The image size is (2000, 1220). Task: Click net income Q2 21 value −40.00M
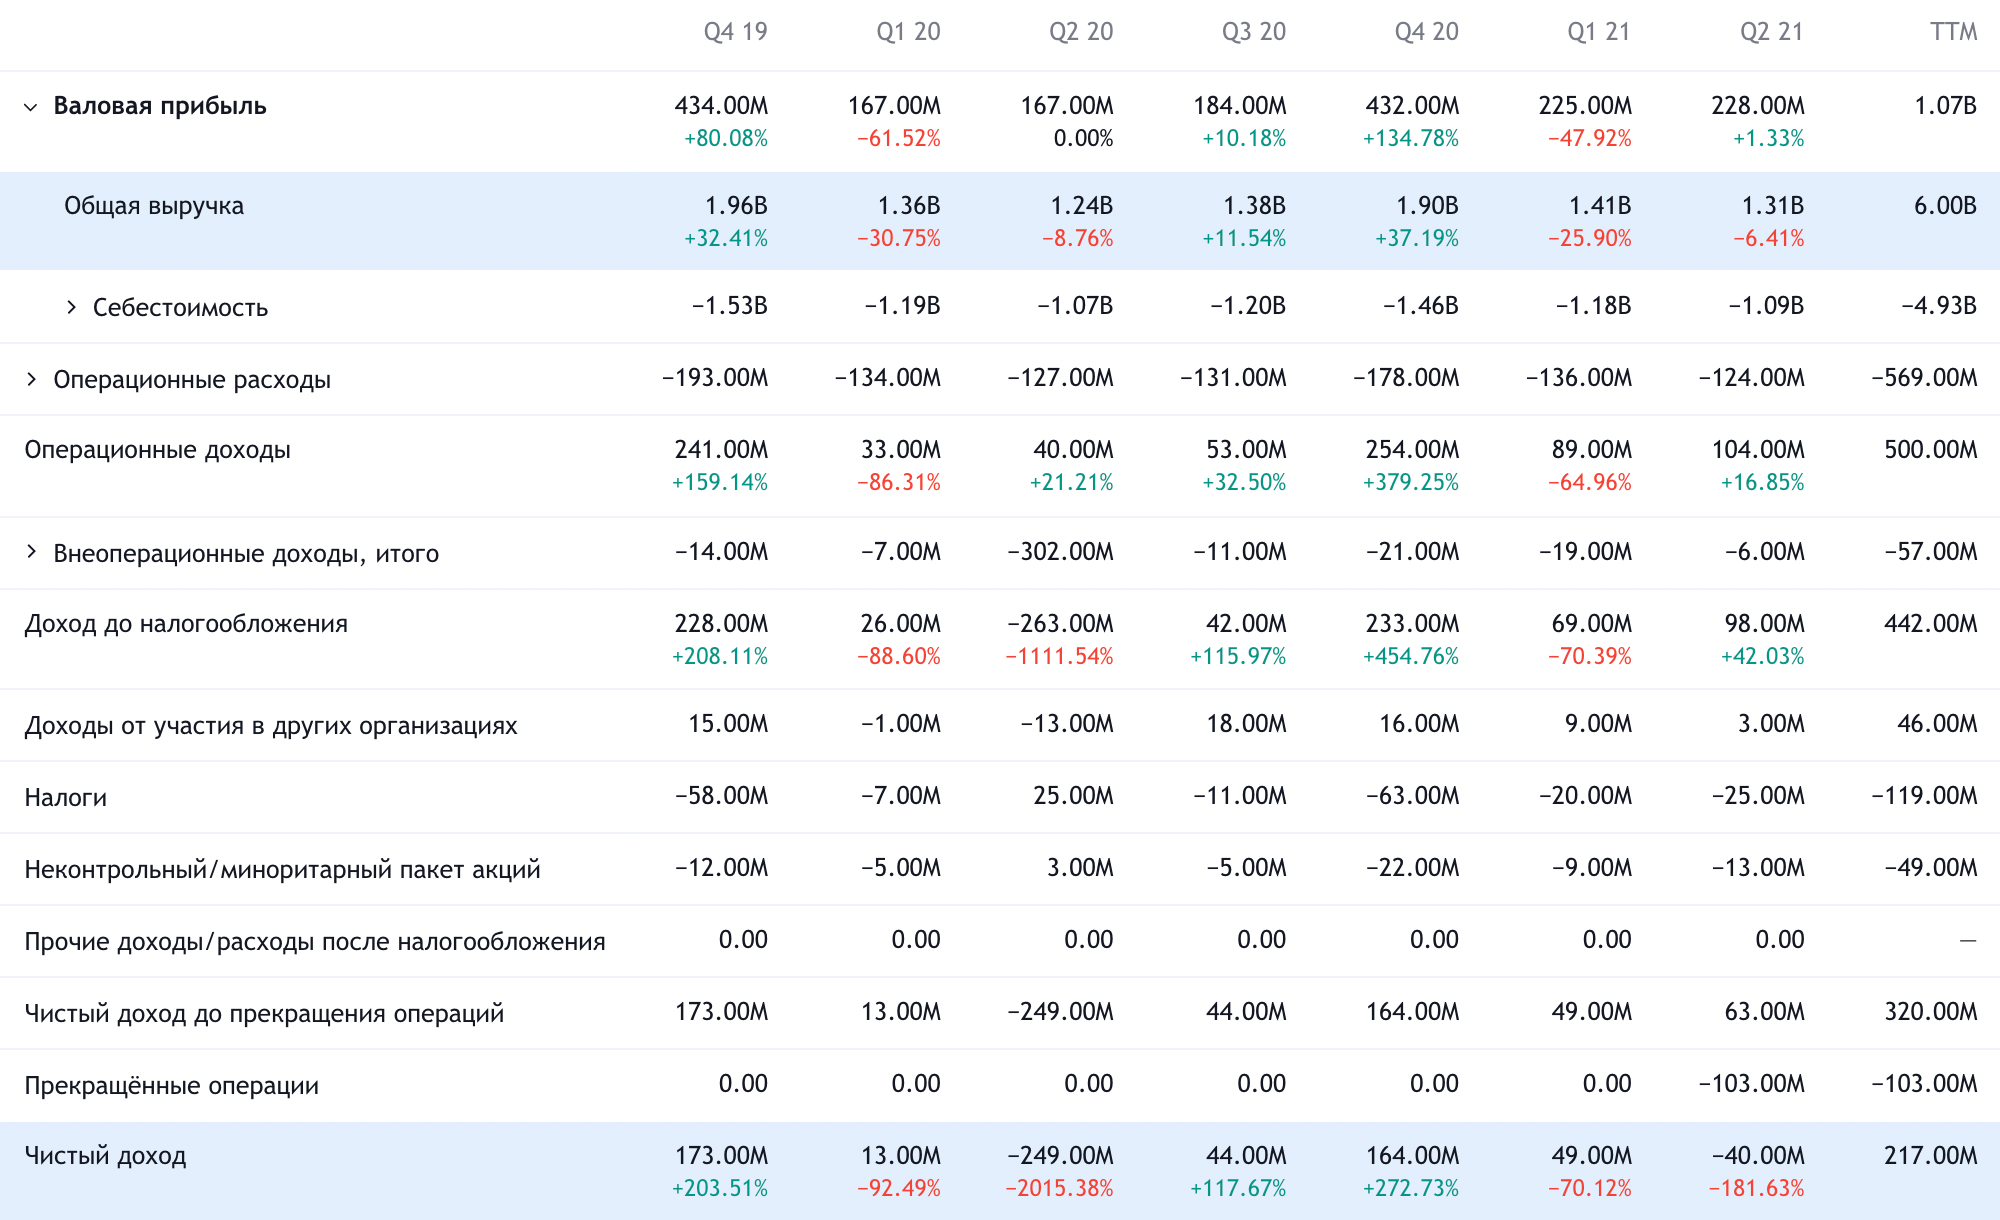[1758, 1156]
